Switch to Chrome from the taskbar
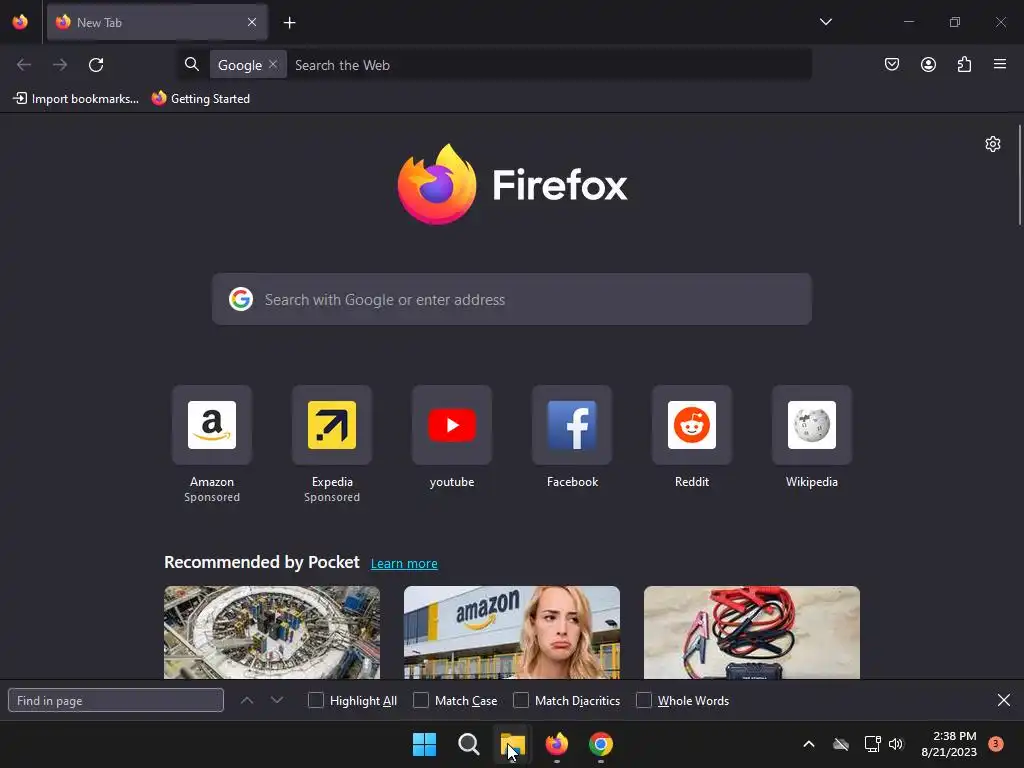 pos(601,744)
